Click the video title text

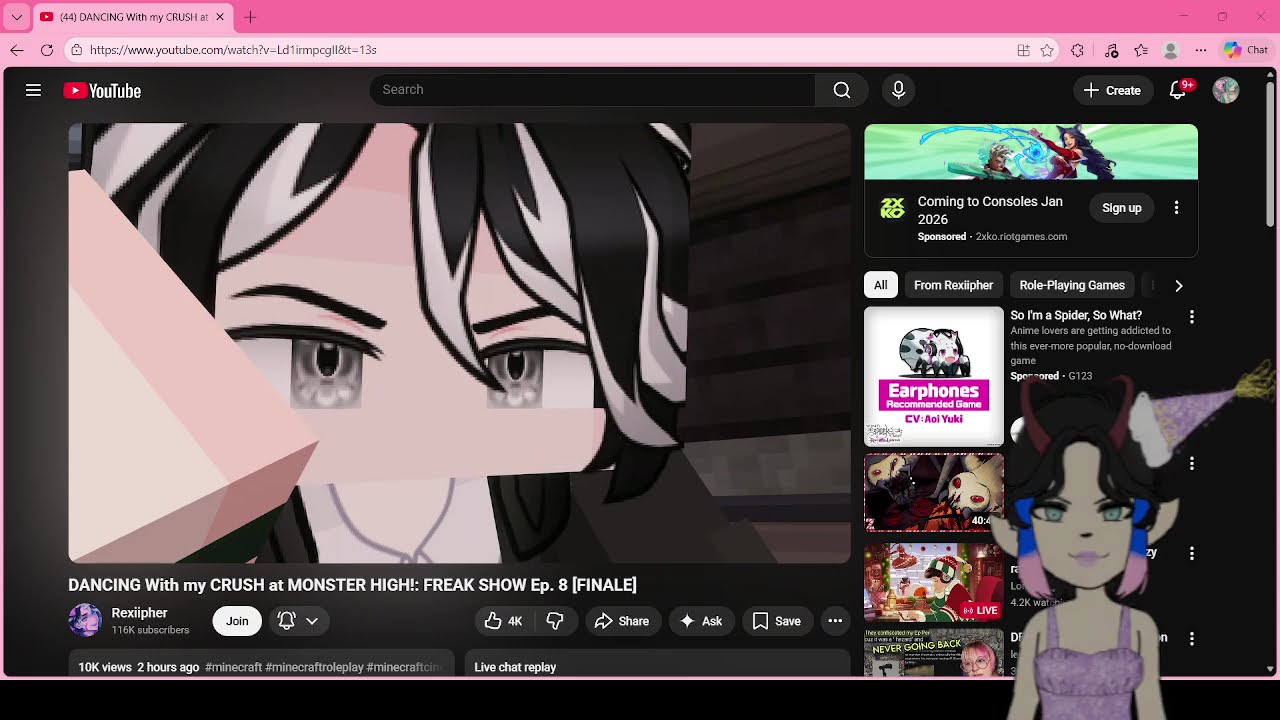352,585
